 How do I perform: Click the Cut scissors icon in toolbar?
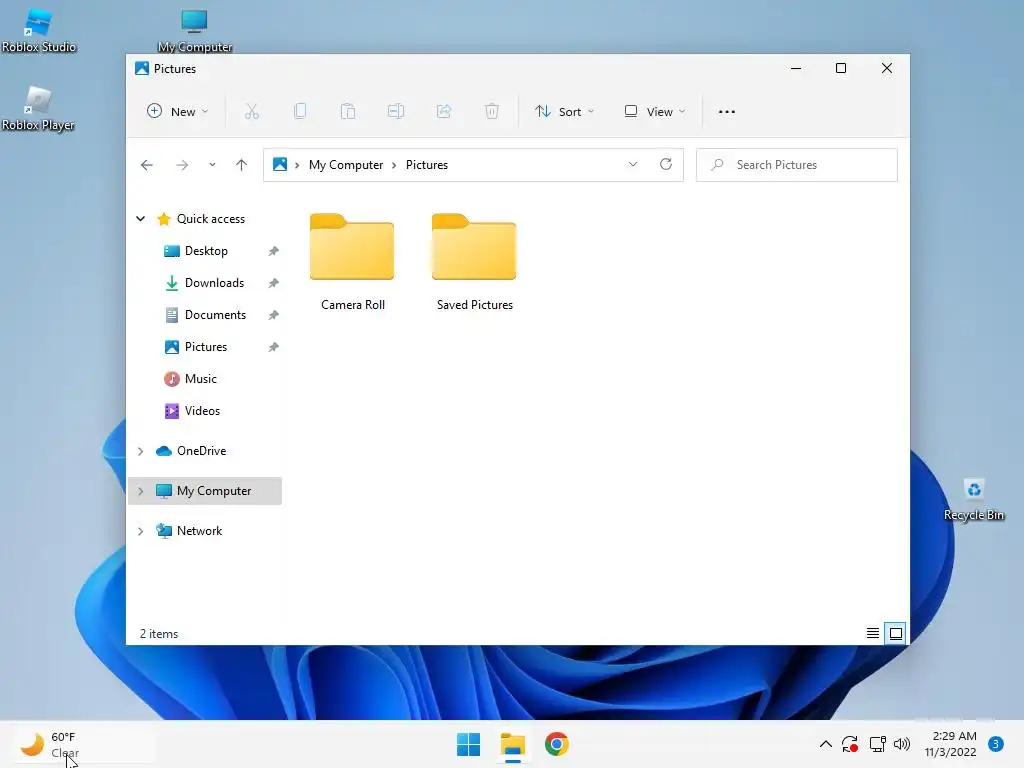[x=251, y=112]
